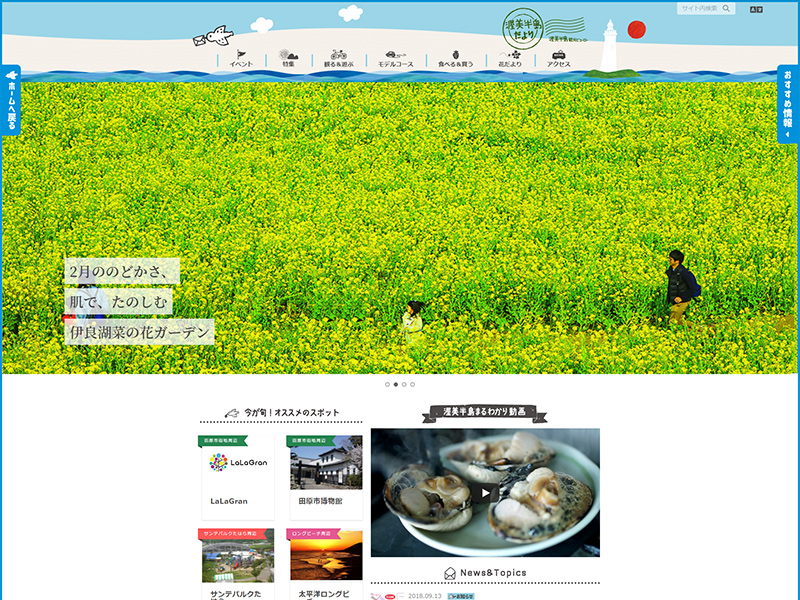The image size is (800, 600).
Task: Click the 伊良湖菜の花ガーデン caption
Action: [x=139, y=332]
